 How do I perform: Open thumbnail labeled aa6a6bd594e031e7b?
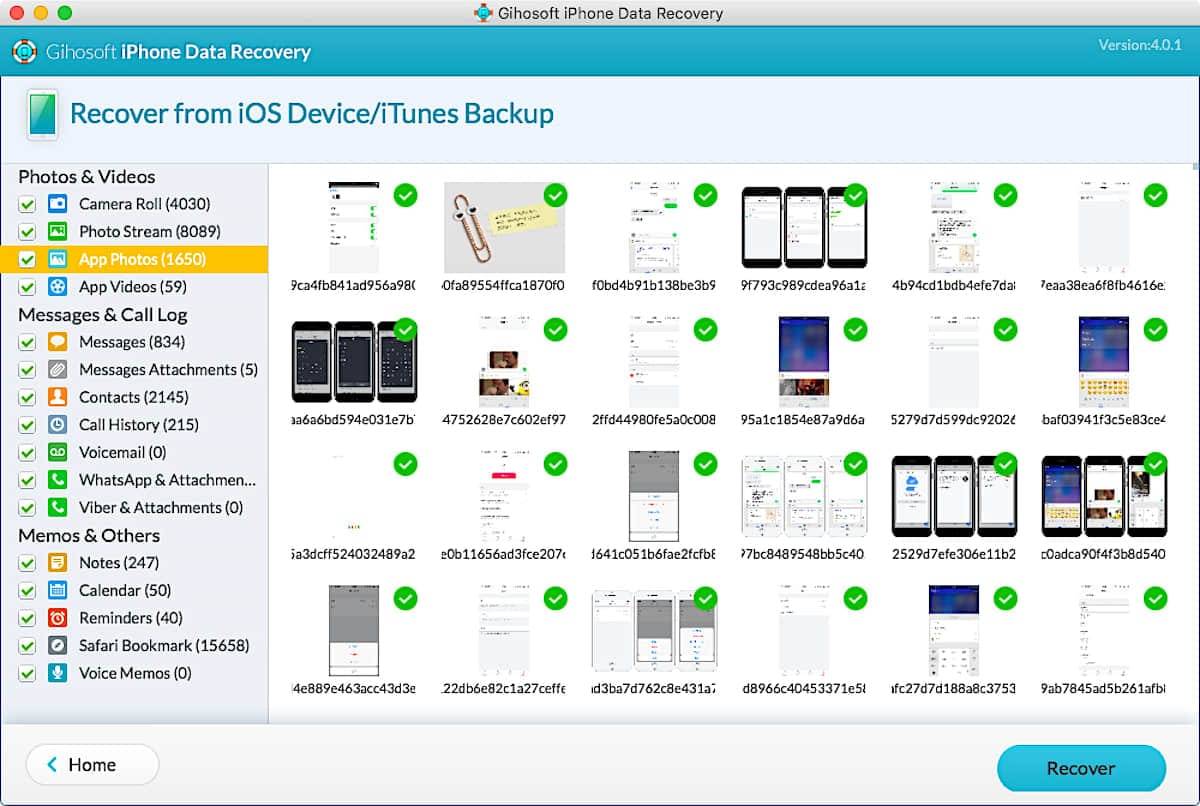(353, 362)
